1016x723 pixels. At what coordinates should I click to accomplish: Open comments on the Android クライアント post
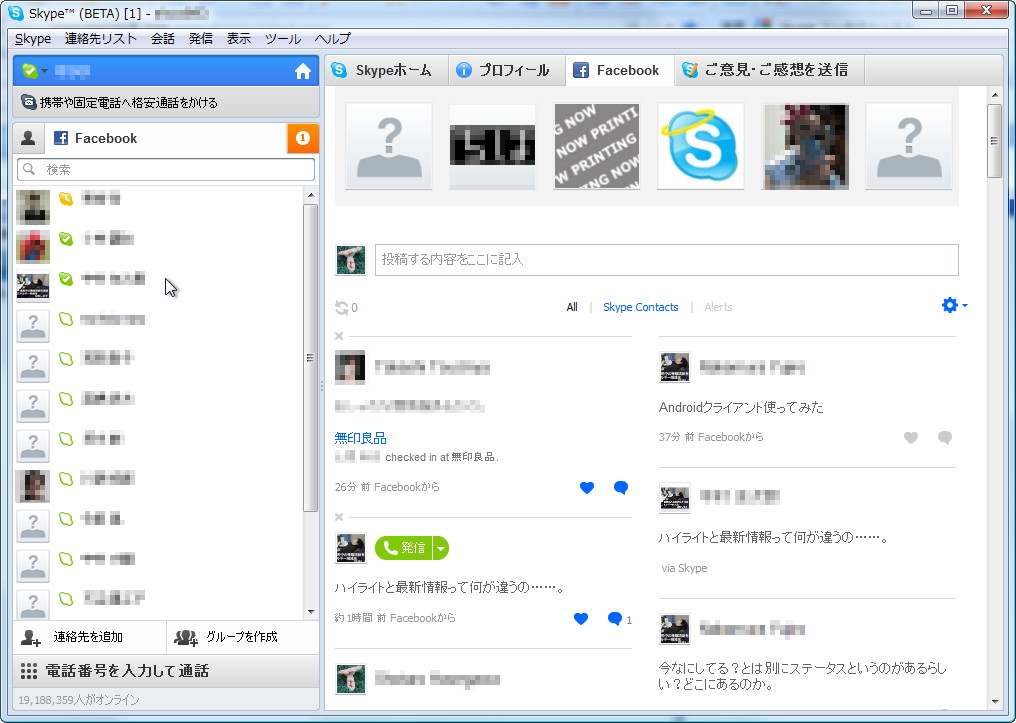[x=944, y=438]
